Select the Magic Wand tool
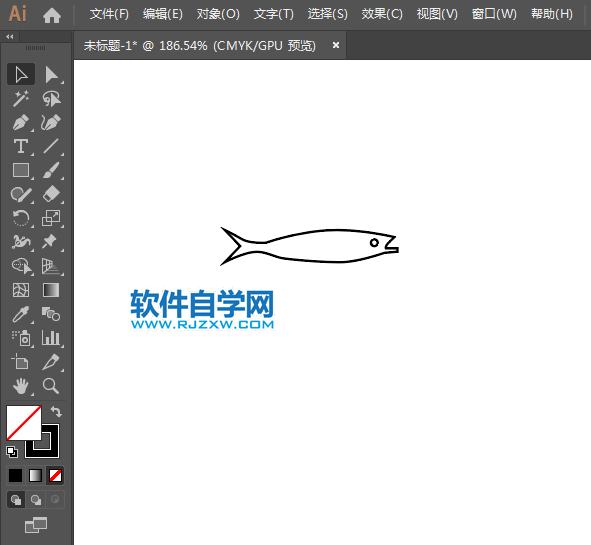This screenshot has width=591, height=545. [x=21, y=98]
